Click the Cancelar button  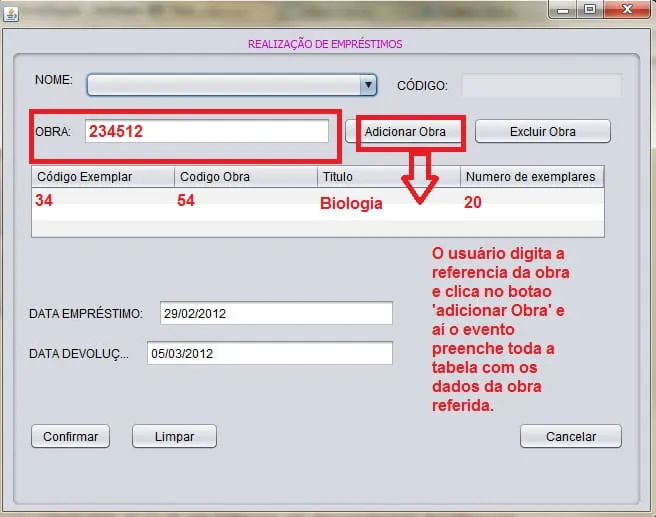tap(571, 436)
